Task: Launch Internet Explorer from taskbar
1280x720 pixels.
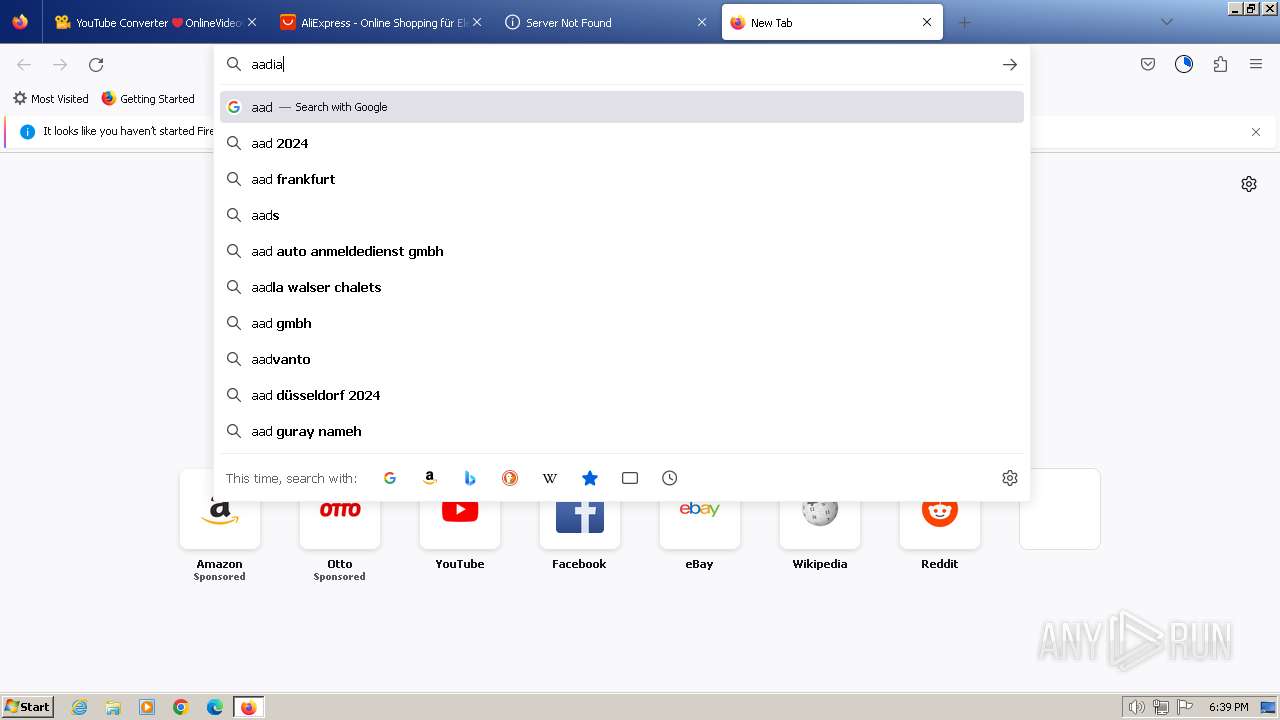Action: coord(80,707)
